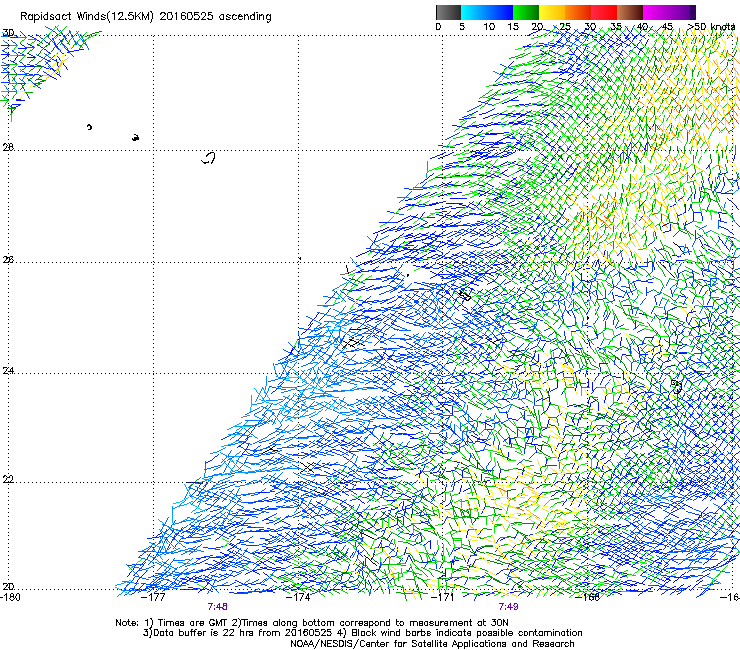Image resolution: width=740 pixels, height=650 pixels.
Task: Click the ">50 knots" legend label
Action: click(711, 27)
